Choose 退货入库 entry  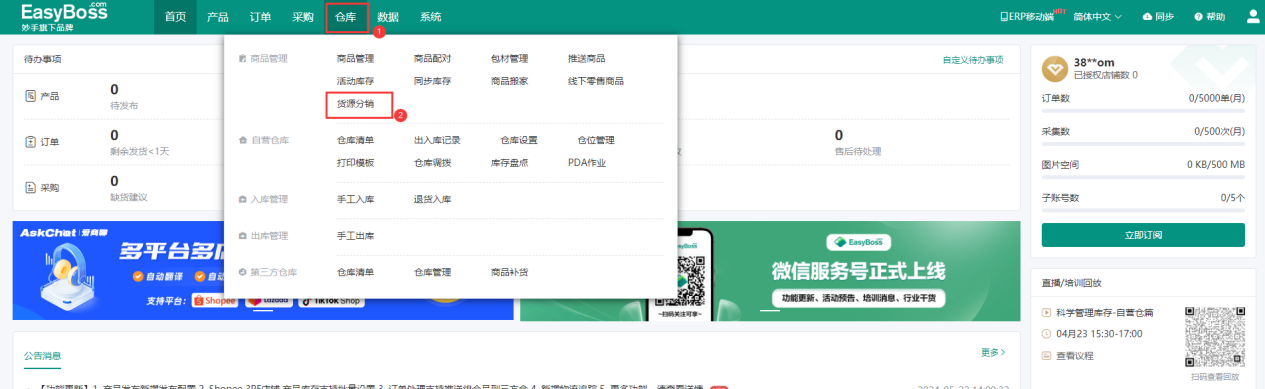click(x=432, y=200)
